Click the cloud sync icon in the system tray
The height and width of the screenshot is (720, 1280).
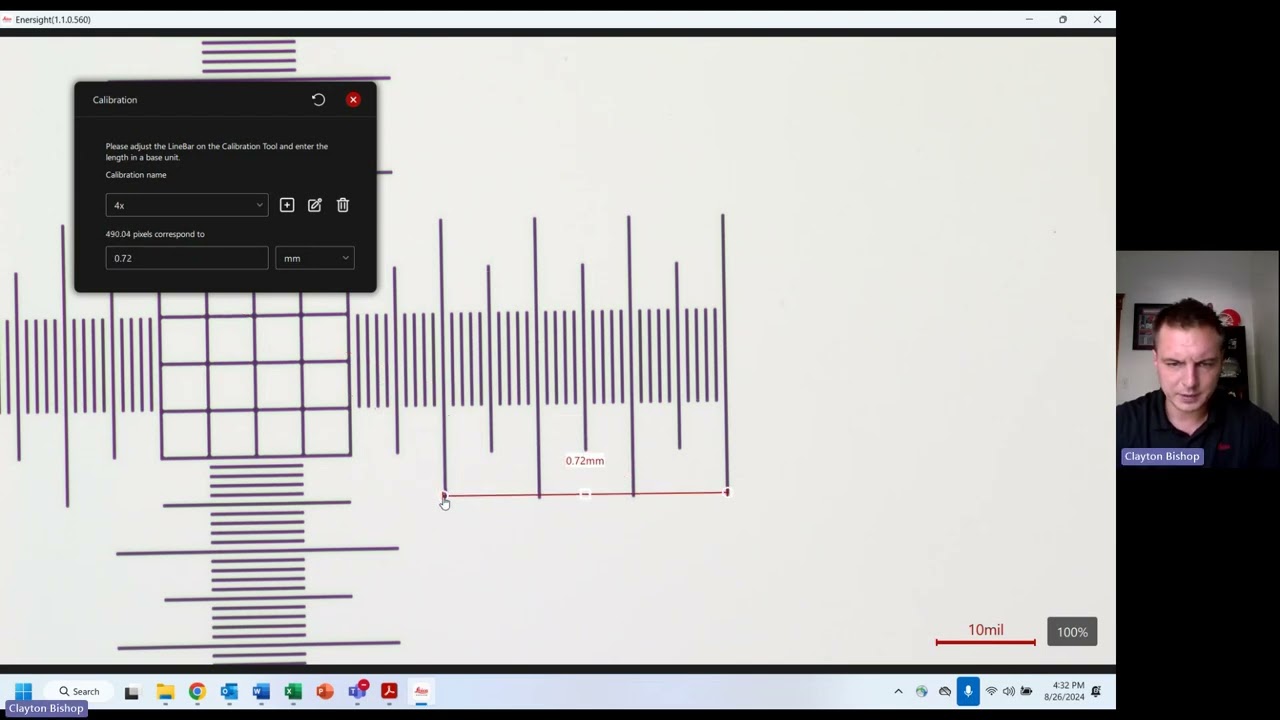tap(944, 691)
